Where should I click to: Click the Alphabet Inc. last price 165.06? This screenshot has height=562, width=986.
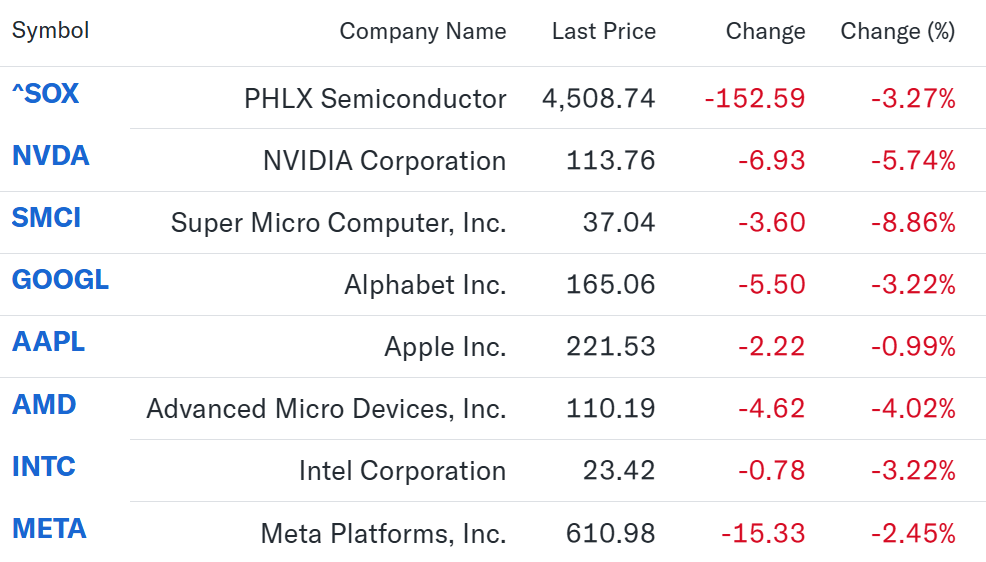611,285
